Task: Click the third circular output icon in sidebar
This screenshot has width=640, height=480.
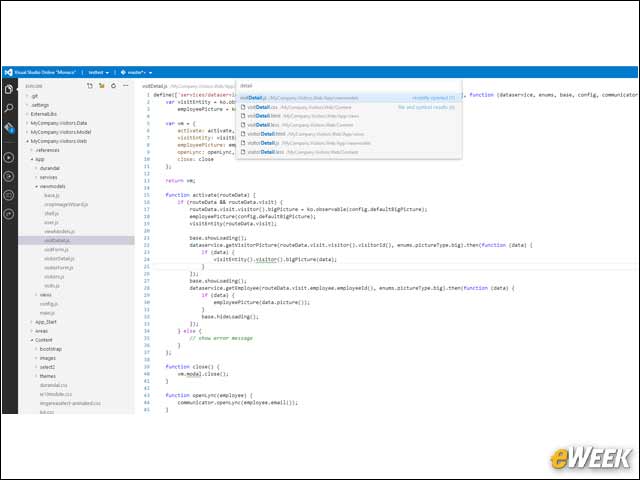Action: pyautogui.click(x=9, y=195)
